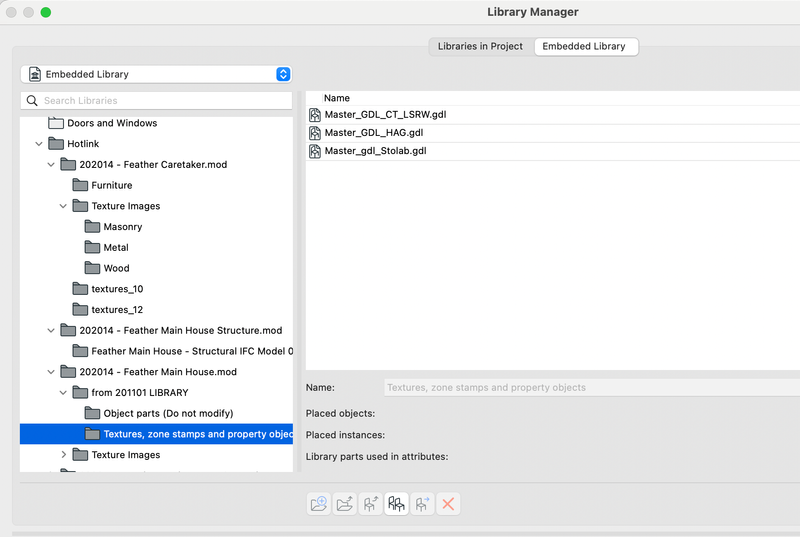Image resolution: width=800 pixels, height=537 pixels.
Task: Click the magnifier icon in search box
Action: tap(32, 100)
